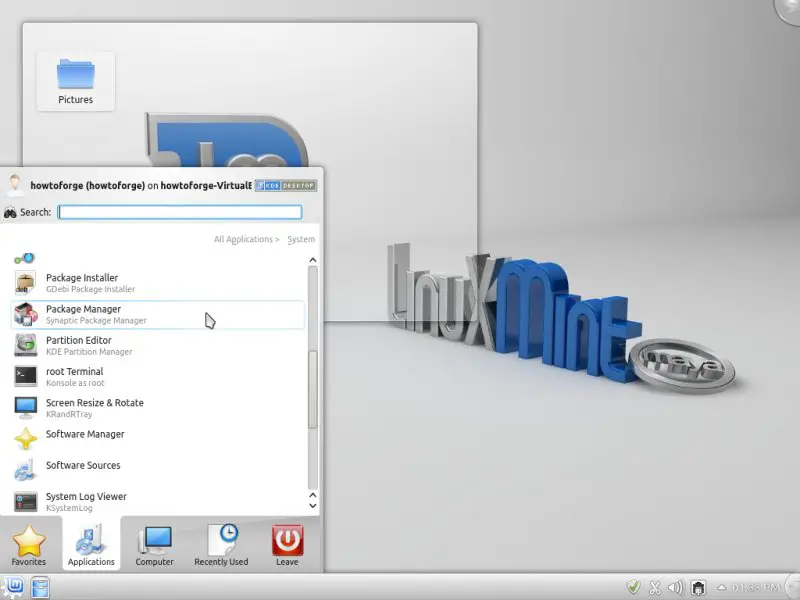Image resolution: width=800 pixels, height=600 pixels.
Task: Launch Package Installer (GDebi)
Action: pyautogui.click(x=158, y=283)
